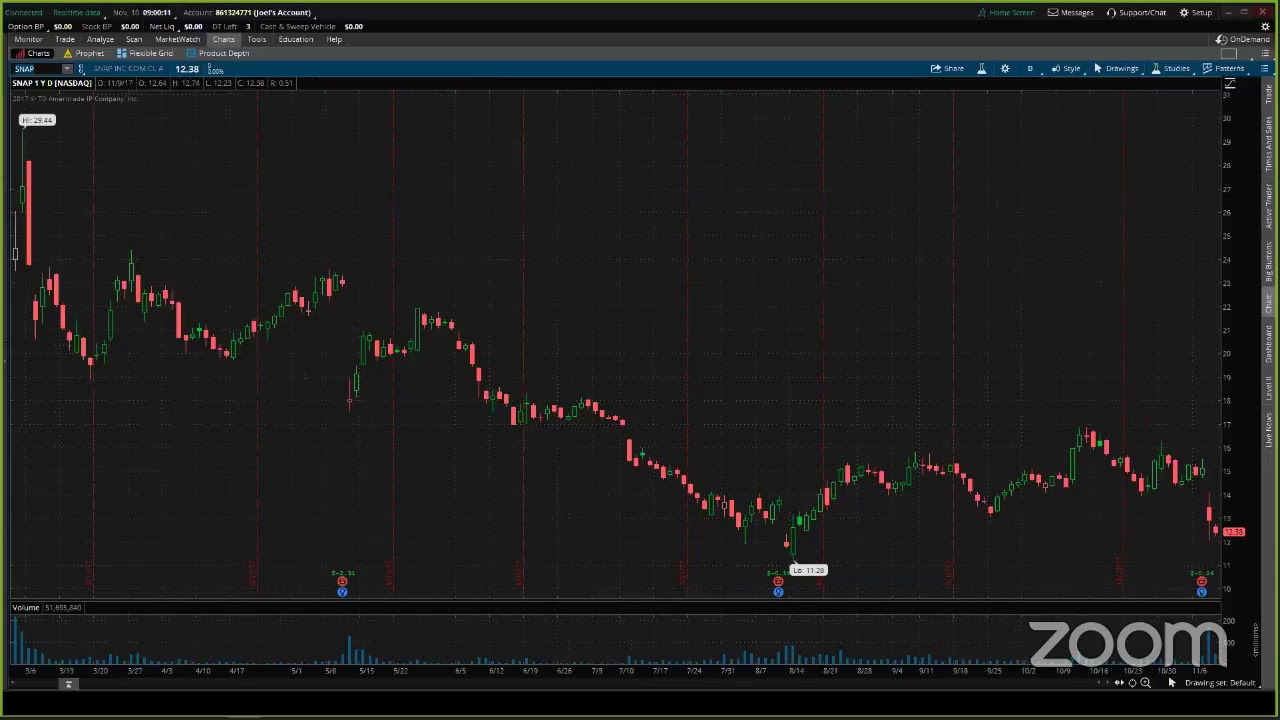Click the SNAP symbol input field
Image resolution: width=1280 pixels, height=720 pixels.
pos(37,69)
